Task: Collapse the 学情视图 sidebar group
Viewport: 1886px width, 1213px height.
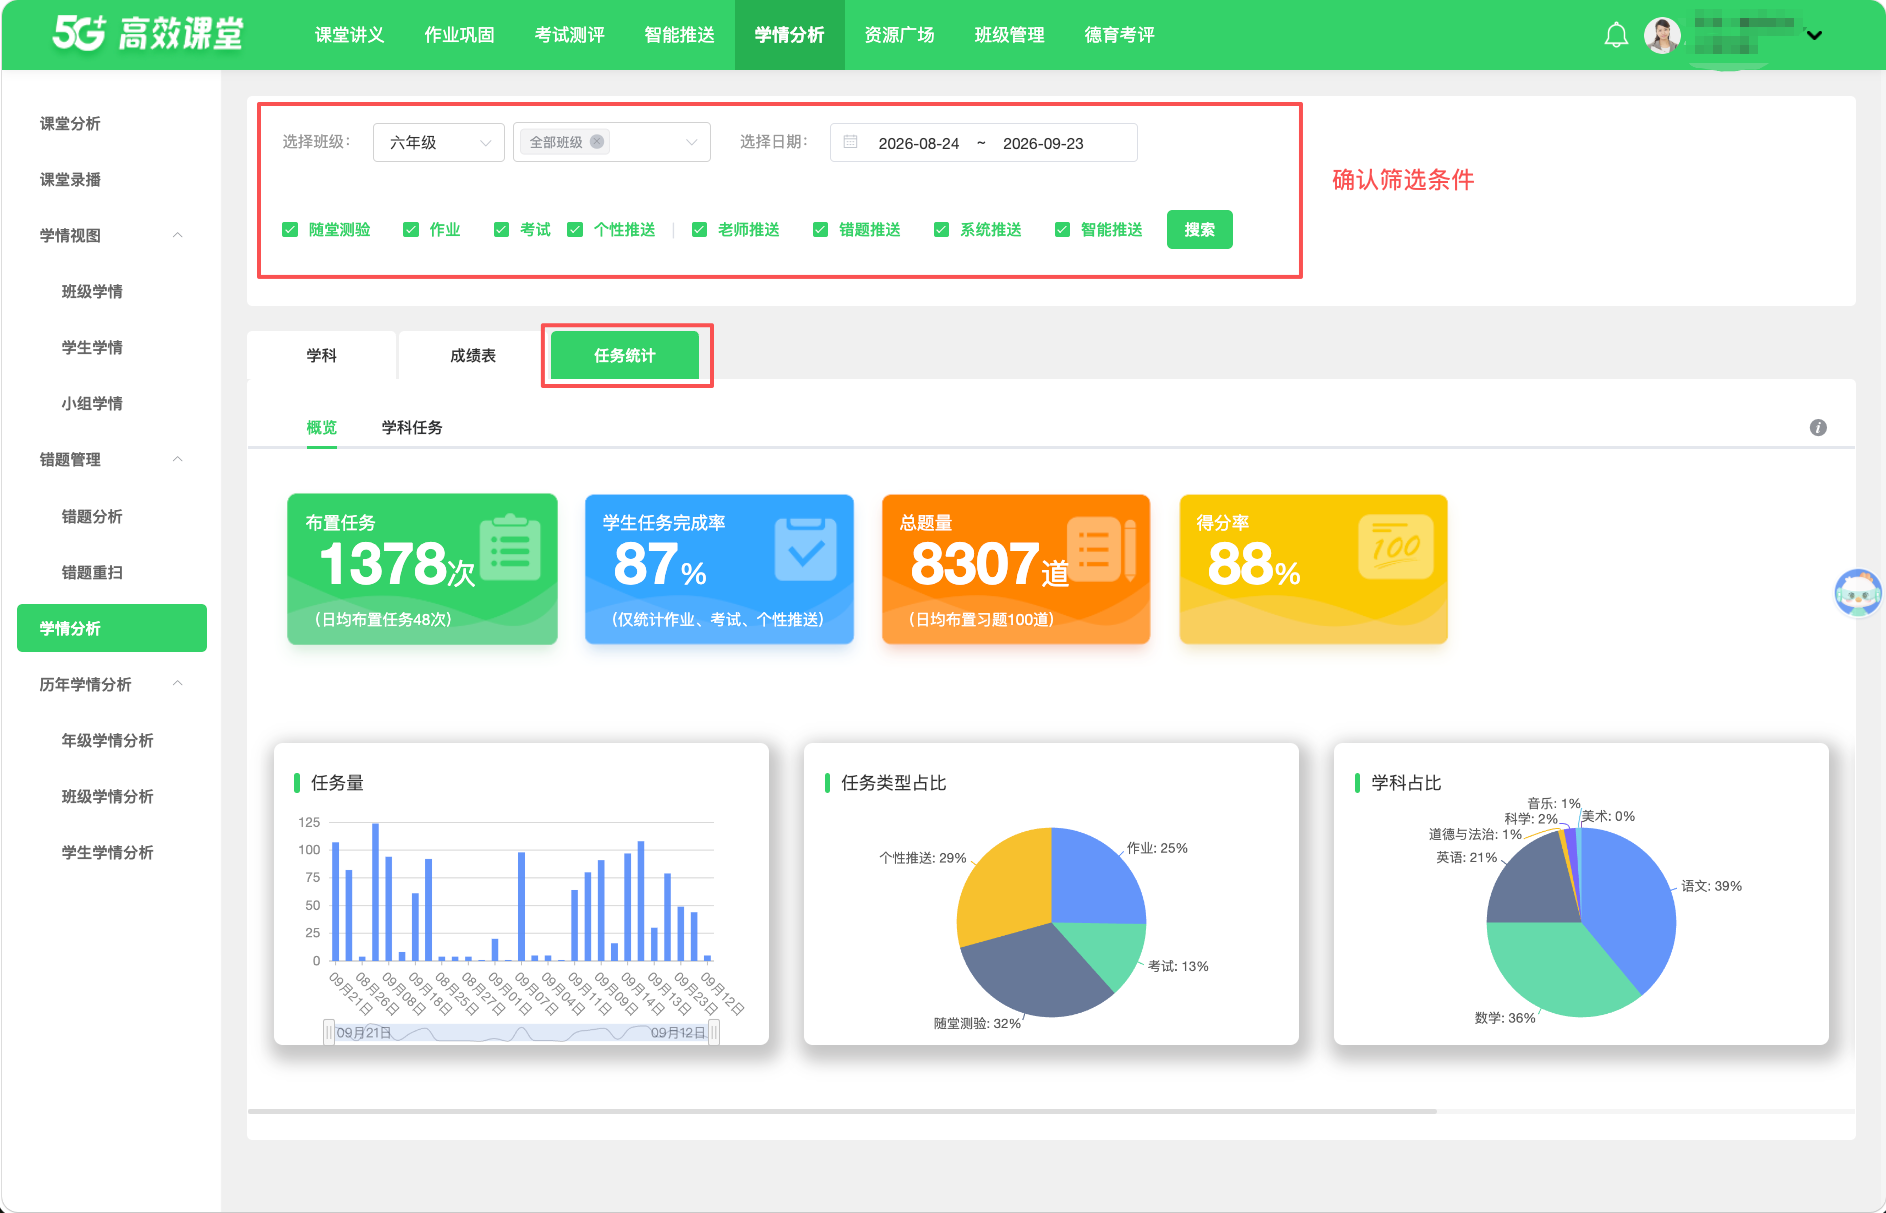Action: coord(178,236)
